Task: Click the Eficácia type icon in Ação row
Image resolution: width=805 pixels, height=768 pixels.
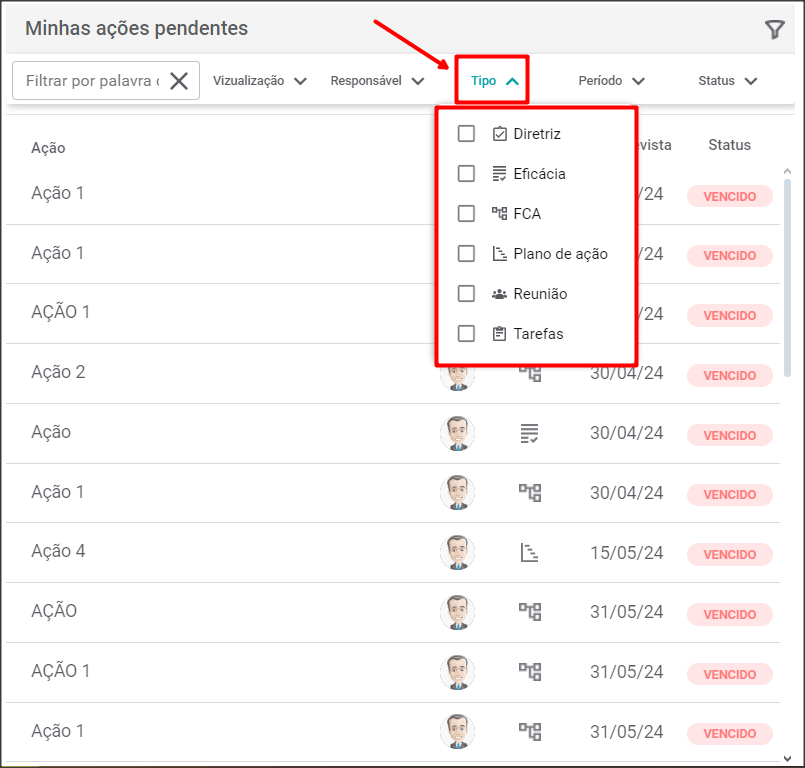Action: (x=529, y=433)
